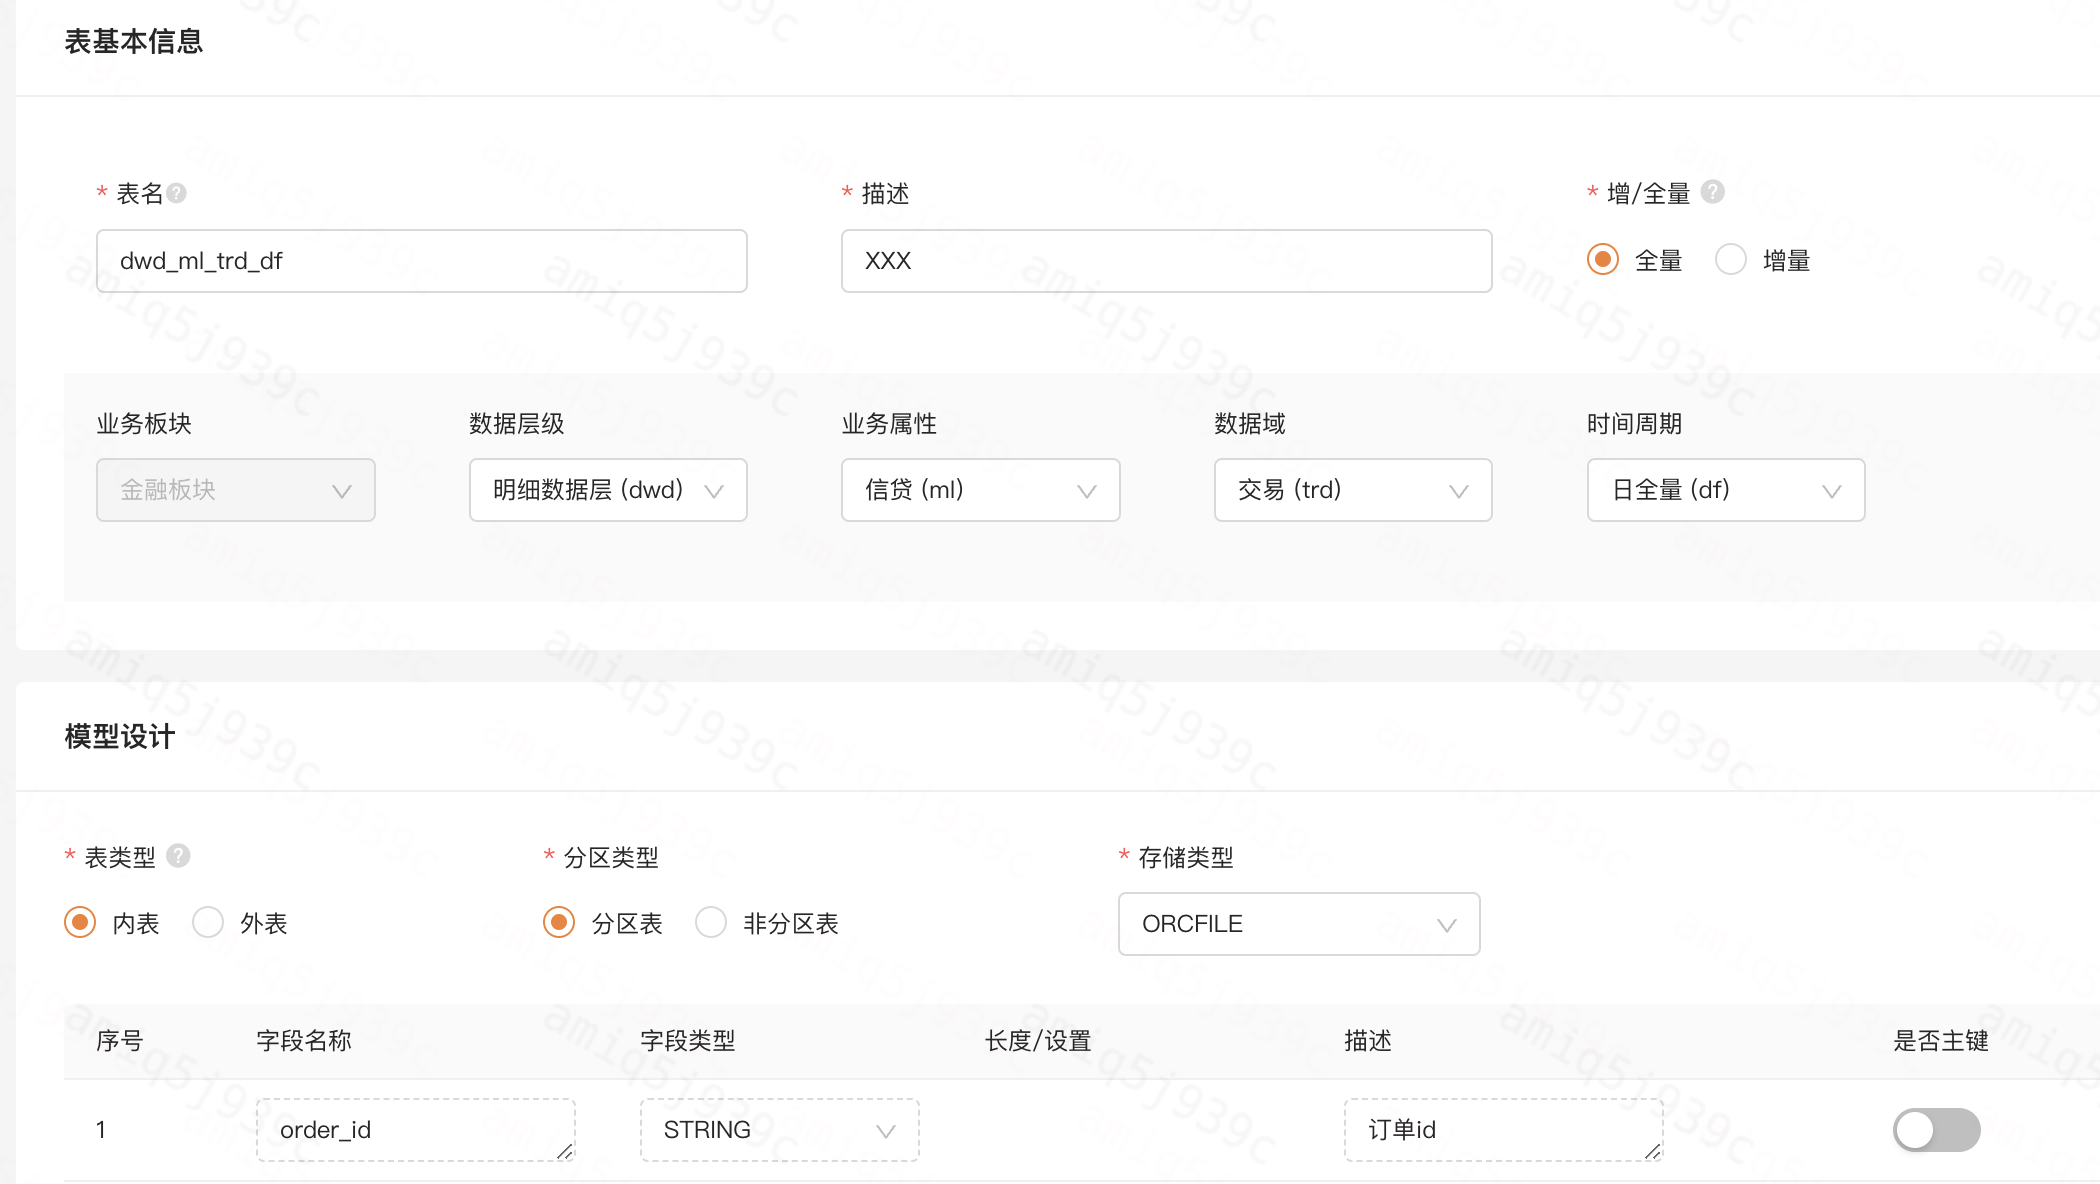Click help icon next to 增/全量 label
The height and width of the screenshot is (1184, 2100).
pyautogui.click(x=1712, y=192)
